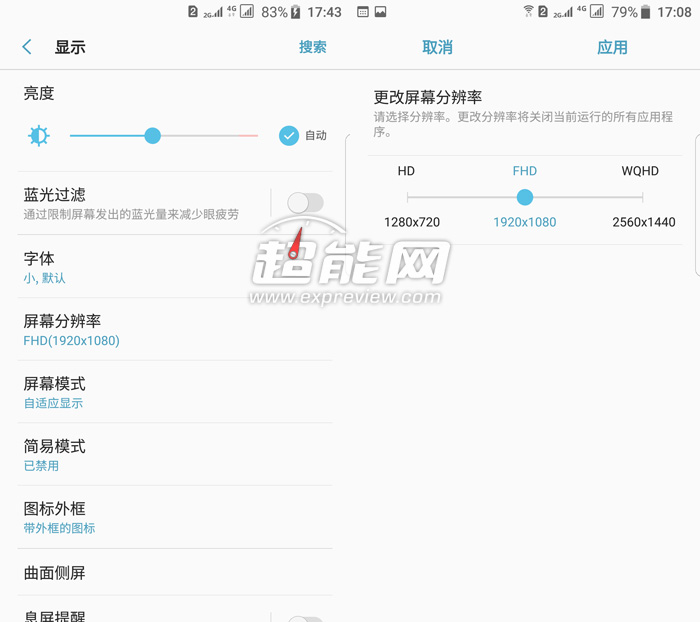Toggle the 息屏提醒 switch
700x622 pixels.
click(x=305, y=619)
